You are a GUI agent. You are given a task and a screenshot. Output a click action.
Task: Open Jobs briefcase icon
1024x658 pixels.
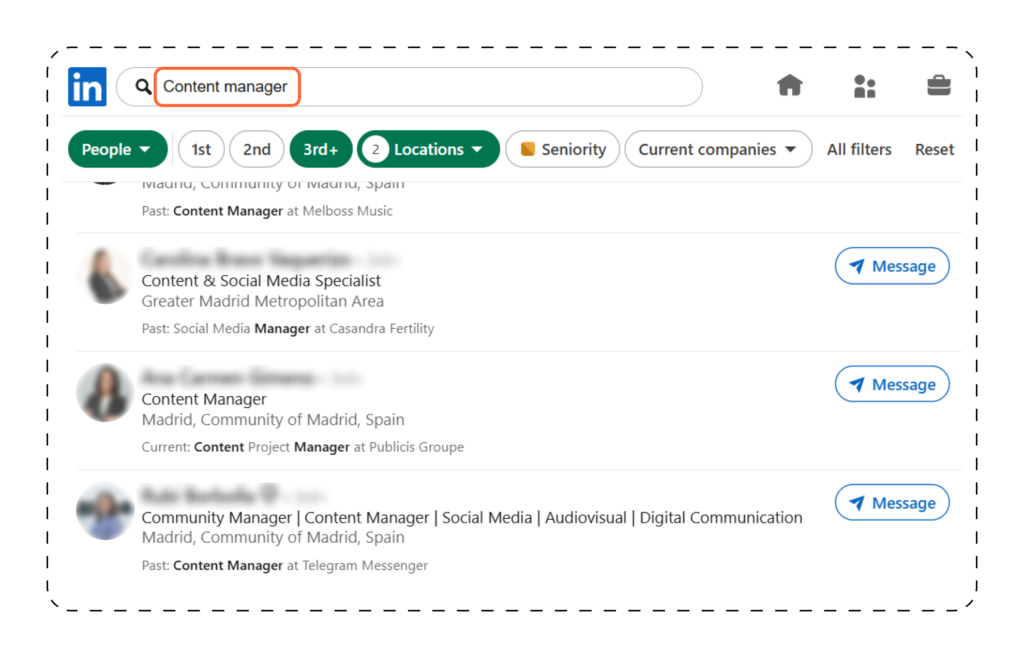click(x=938, y=86)
